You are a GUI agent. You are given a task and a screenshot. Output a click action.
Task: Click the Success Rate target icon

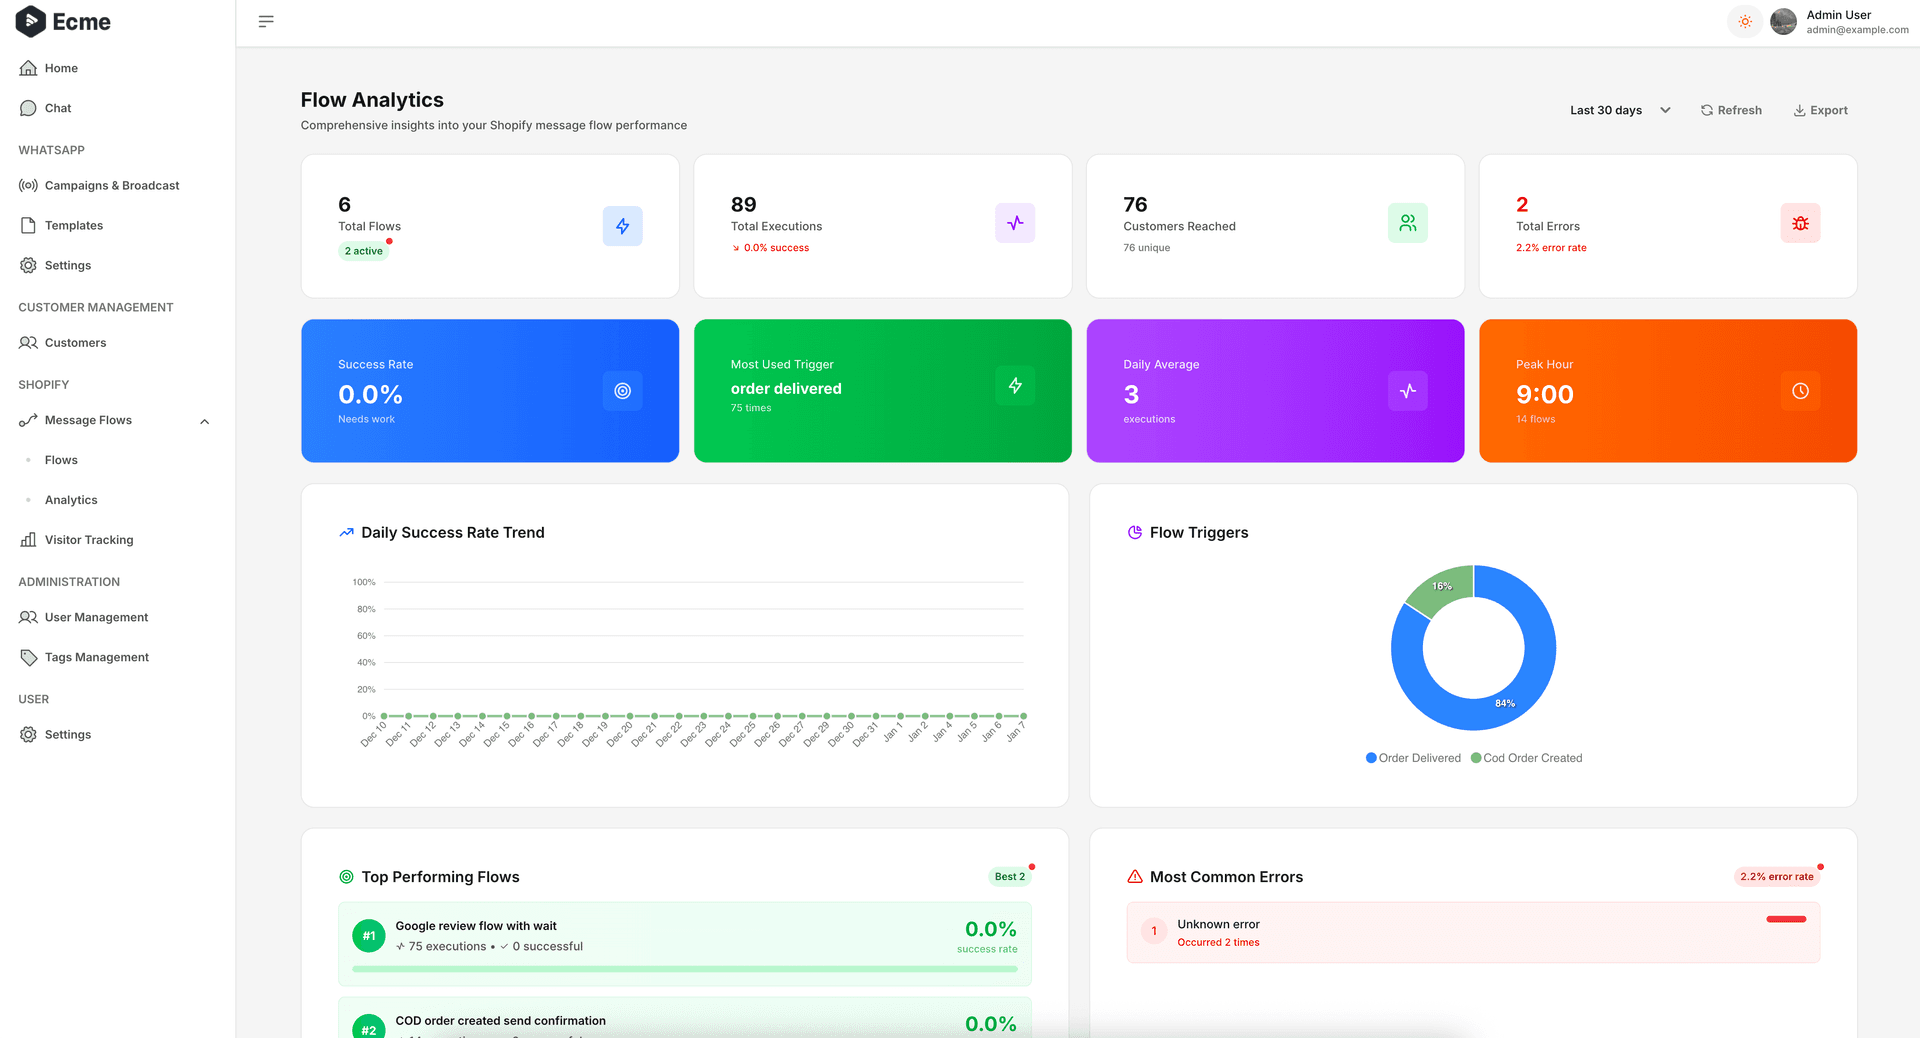point(622,391)
